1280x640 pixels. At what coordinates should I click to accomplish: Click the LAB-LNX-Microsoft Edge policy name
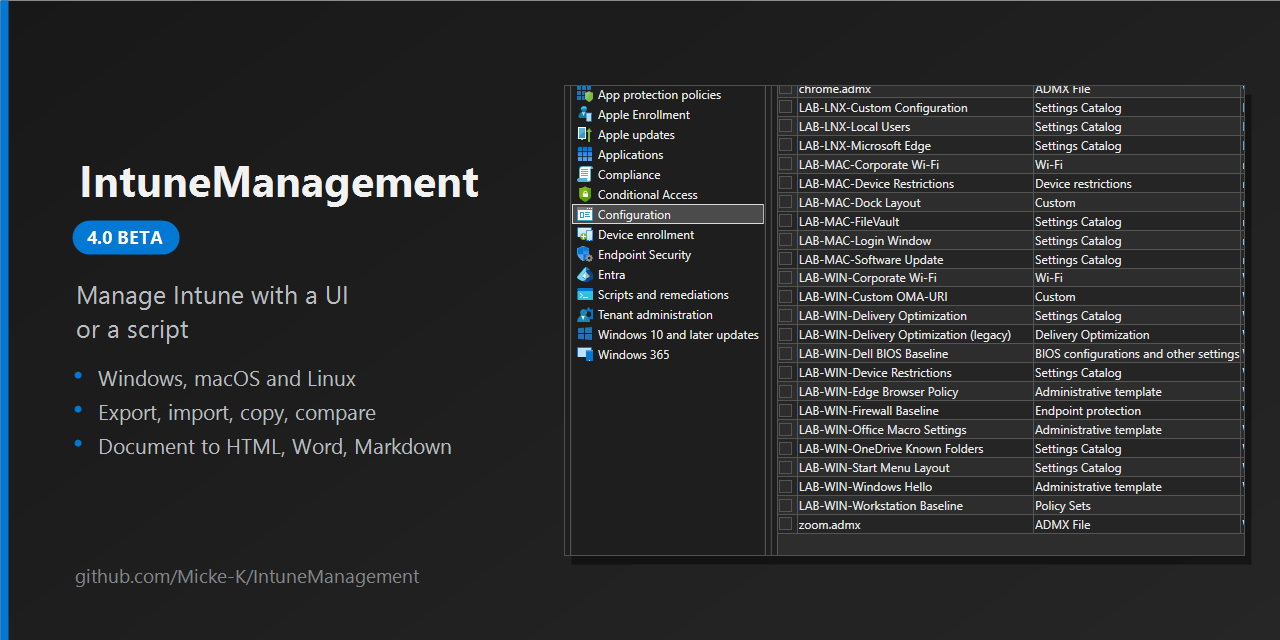click(865, 146)
